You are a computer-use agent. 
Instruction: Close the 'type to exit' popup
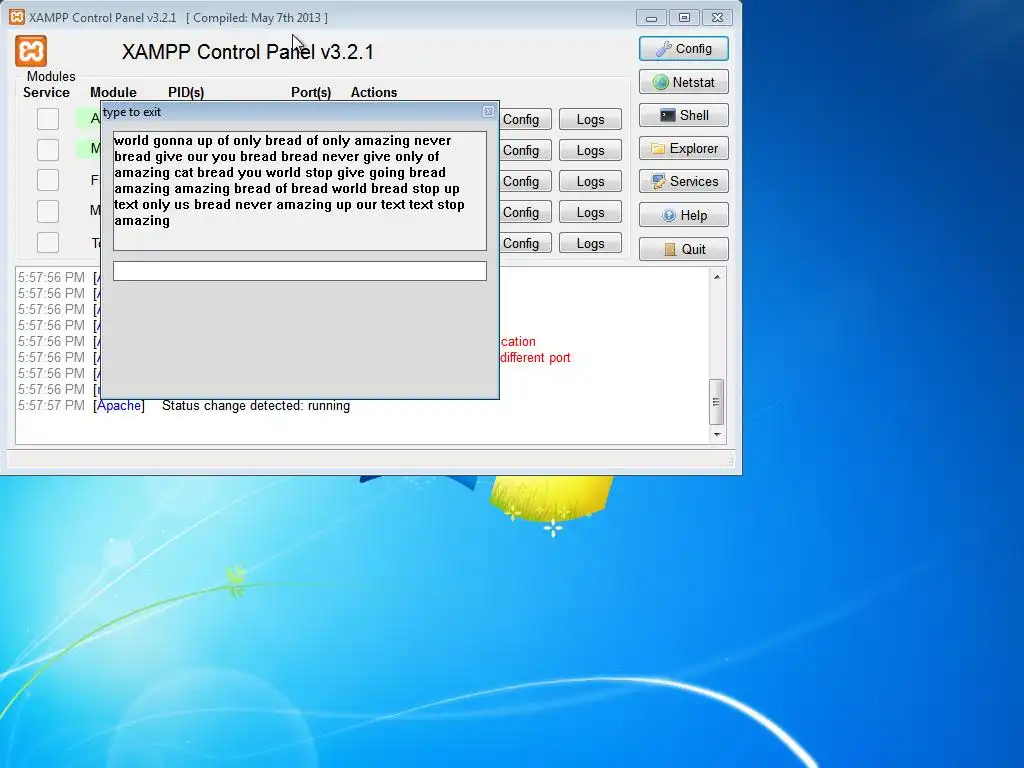(488, 112)
